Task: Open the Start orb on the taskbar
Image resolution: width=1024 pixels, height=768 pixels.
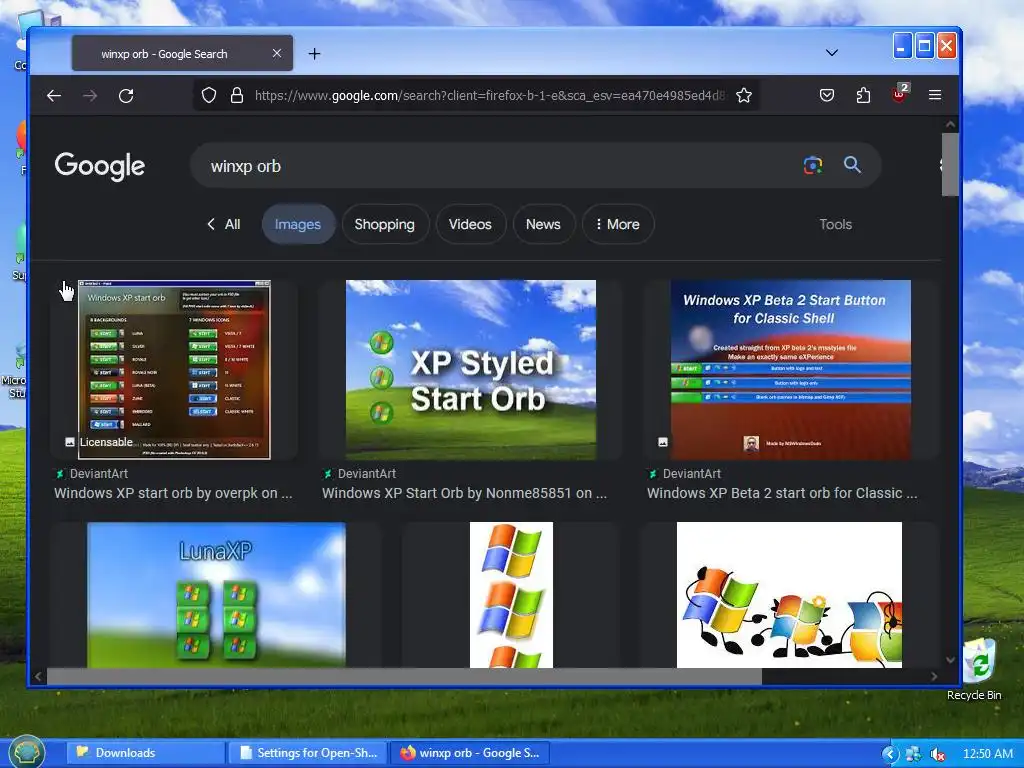Action: 26,752
